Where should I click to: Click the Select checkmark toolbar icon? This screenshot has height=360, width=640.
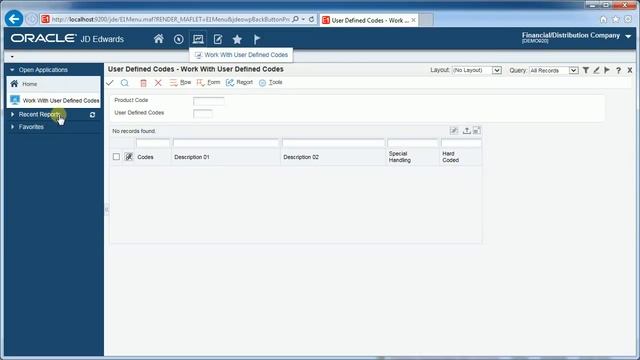click(110, 83)
